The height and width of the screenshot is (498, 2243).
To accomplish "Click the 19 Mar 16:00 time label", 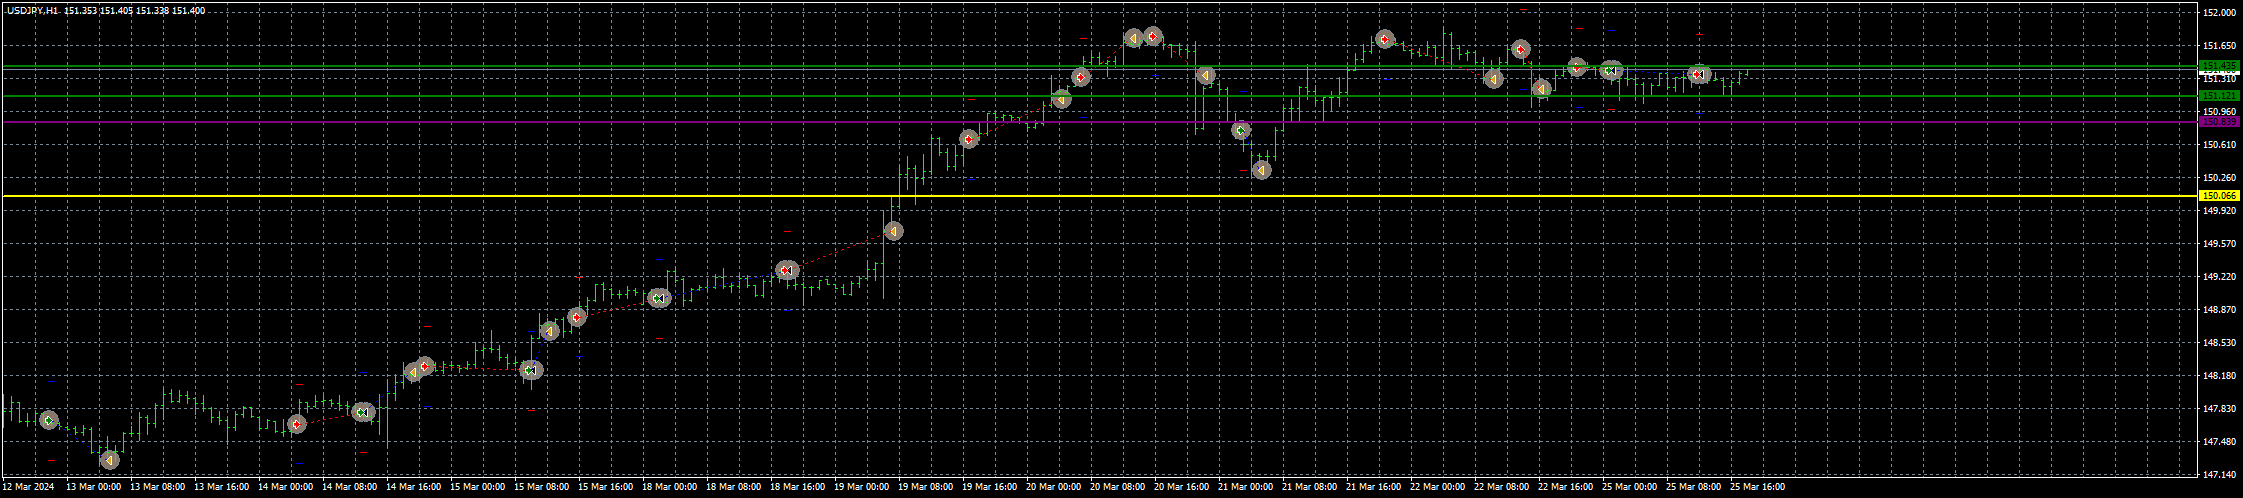I will point(990,487).
